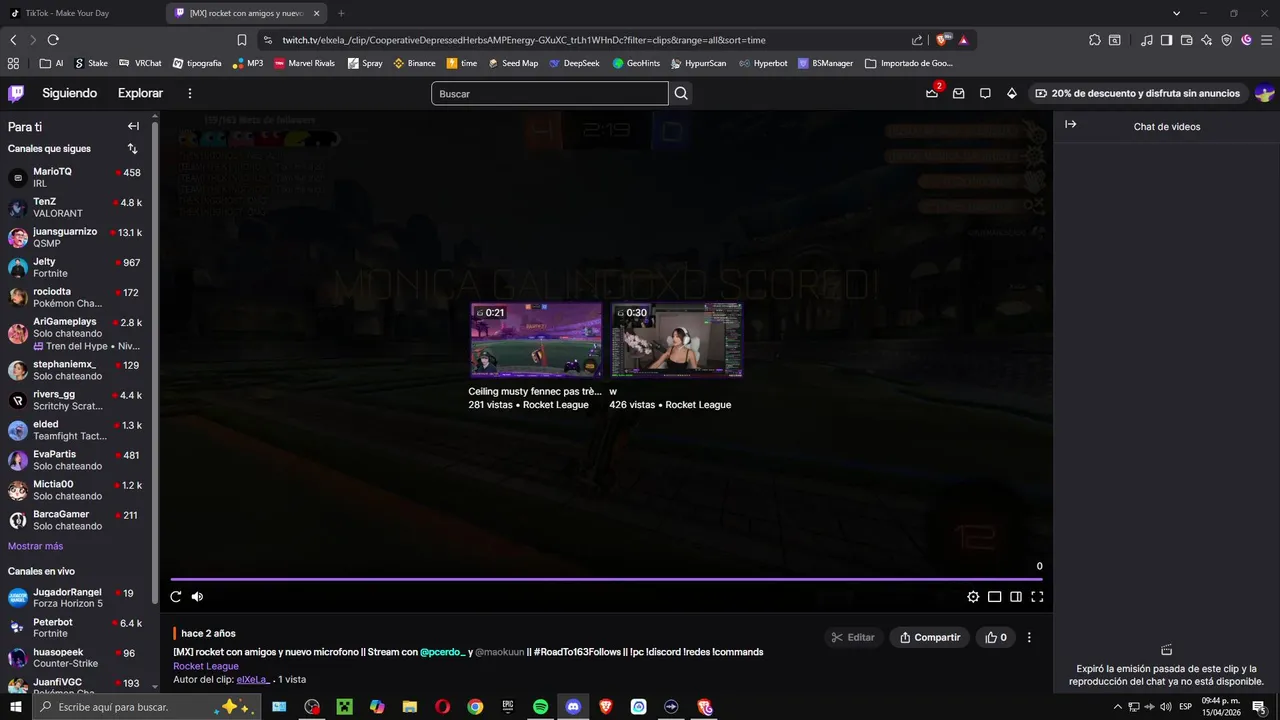
Task: Reload the page
Action: 53,40
